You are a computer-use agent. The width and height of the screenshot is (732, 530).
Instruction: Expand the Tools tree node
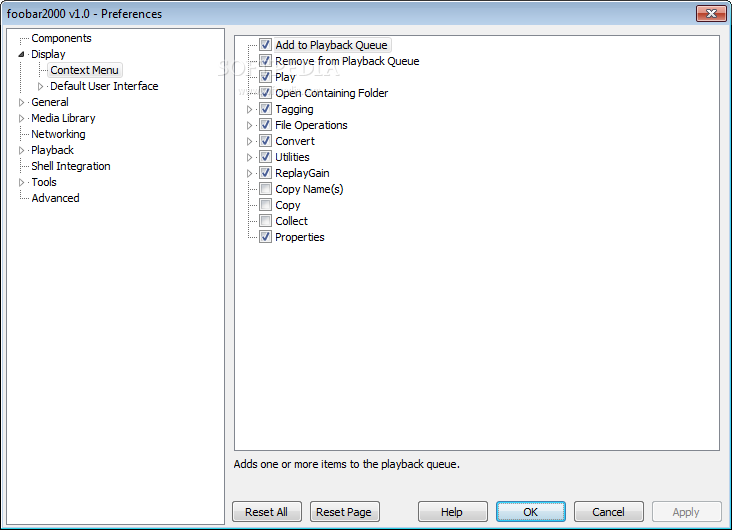click(21, 182)
